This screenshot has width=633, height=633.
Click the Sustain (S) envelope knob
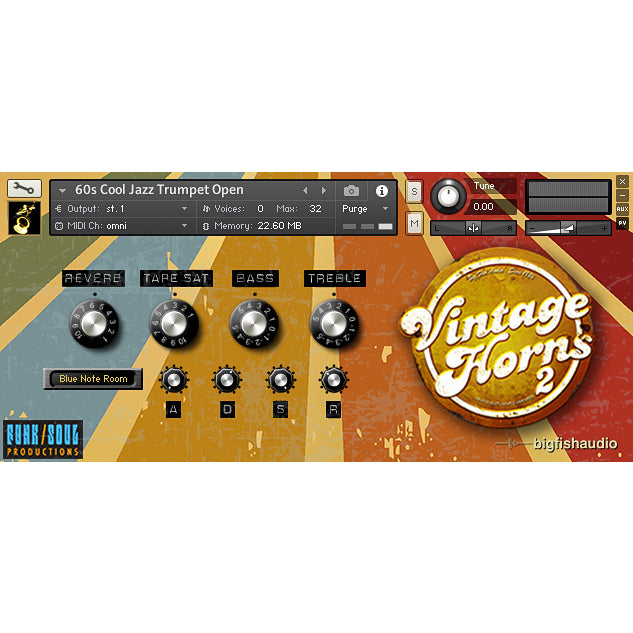(281, 380)
